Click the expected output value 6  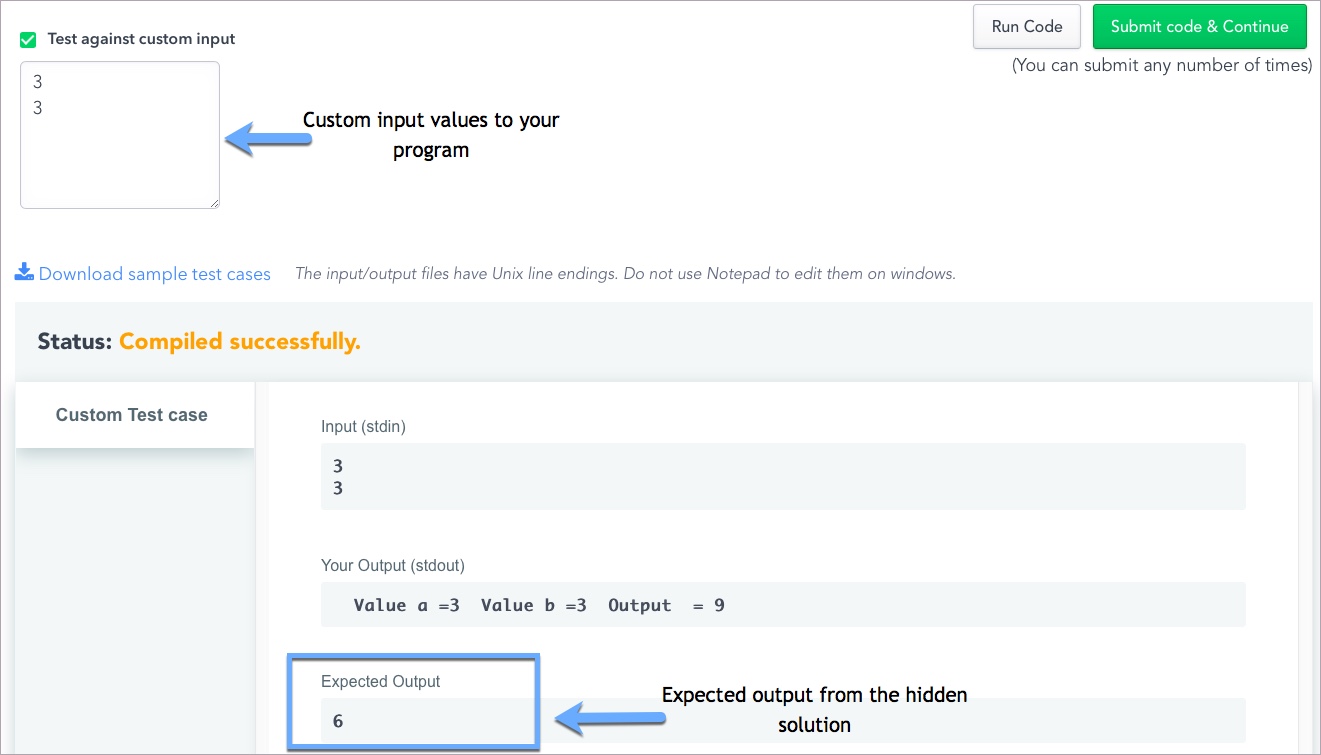pos(338,720)
